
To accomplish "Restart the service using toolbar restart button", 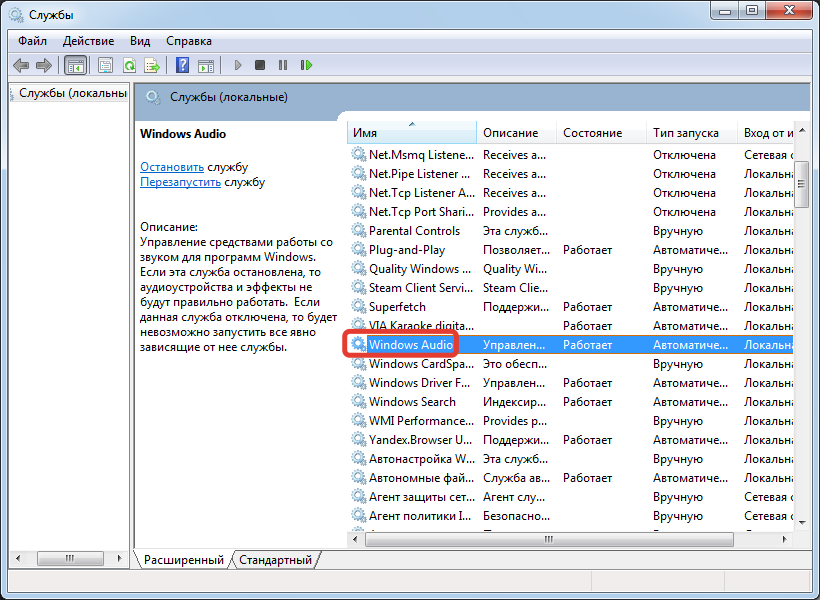I will click(307, 65).
